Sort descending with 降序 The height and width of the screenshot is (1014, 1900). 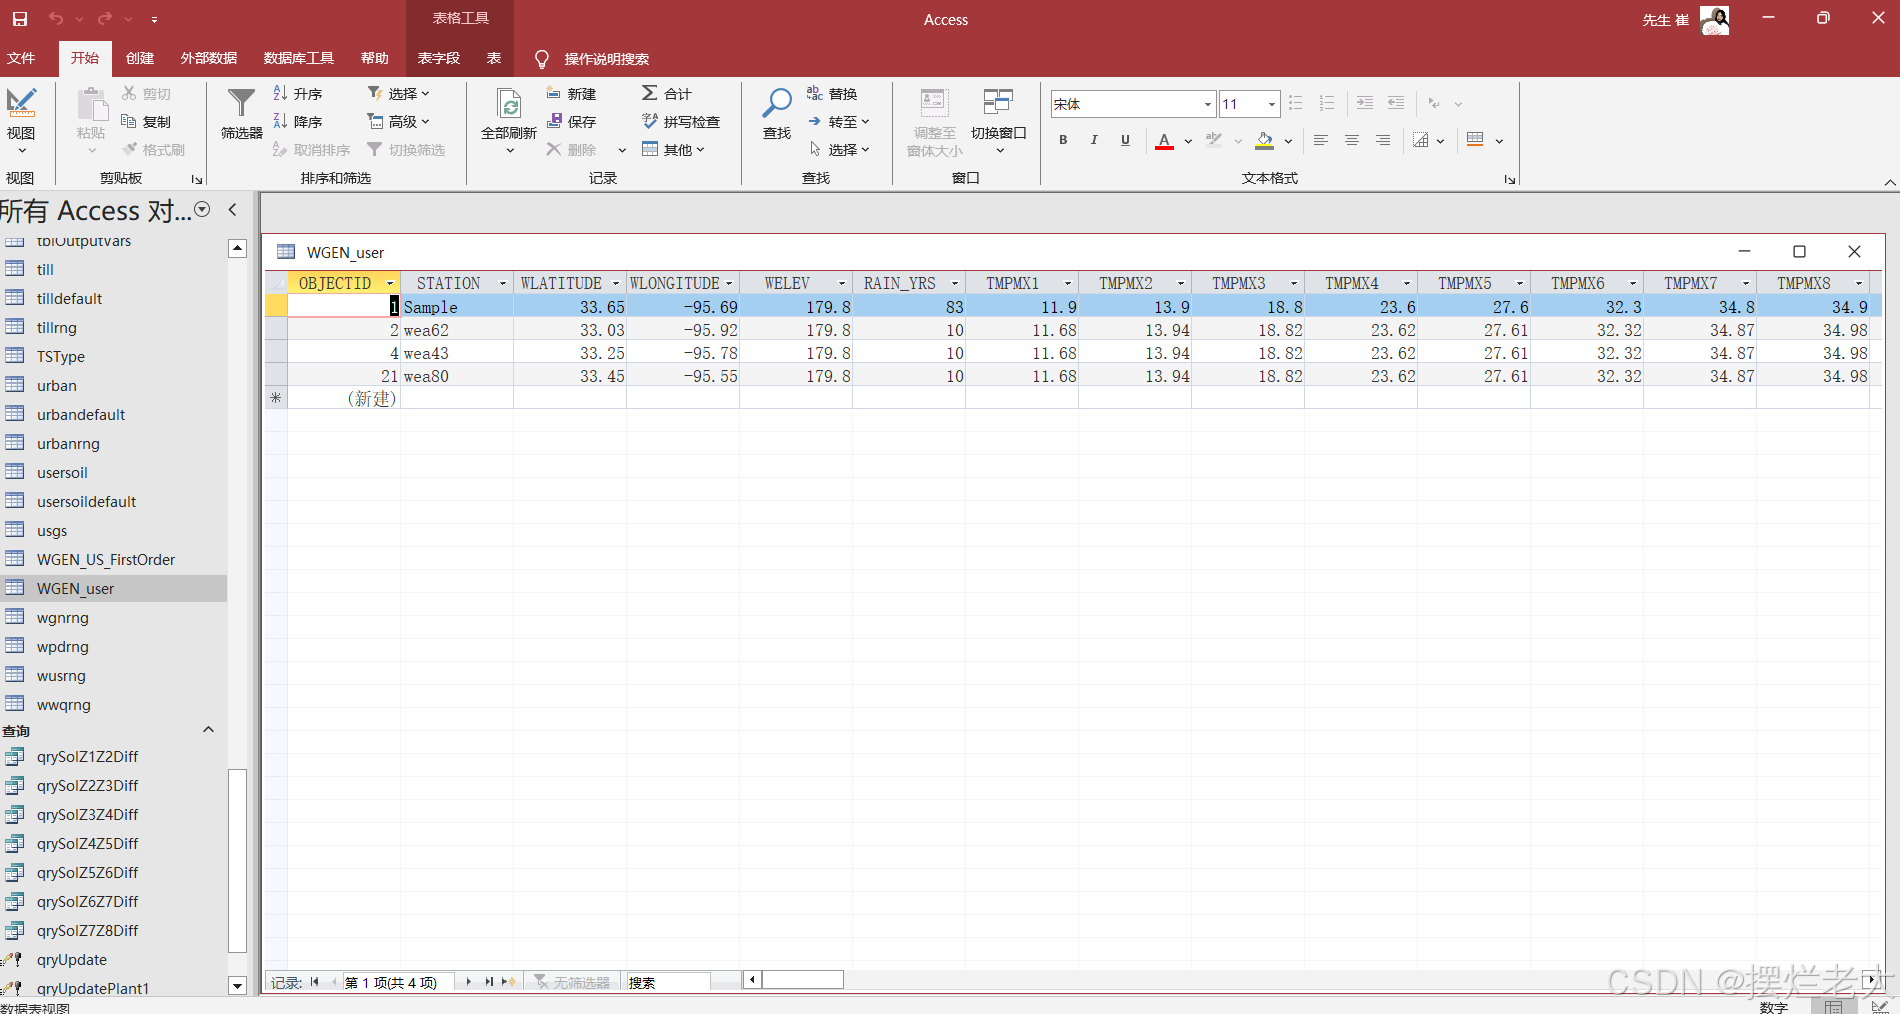pos(298,122)
